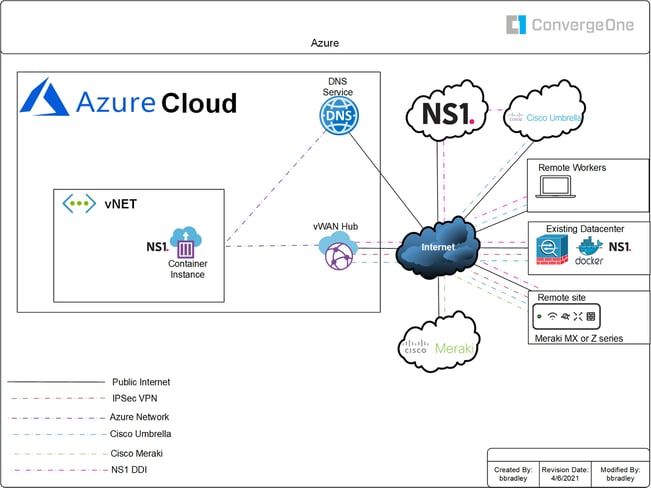Click the Container Instance icon

pyautogui.click(x=187, y=245)
